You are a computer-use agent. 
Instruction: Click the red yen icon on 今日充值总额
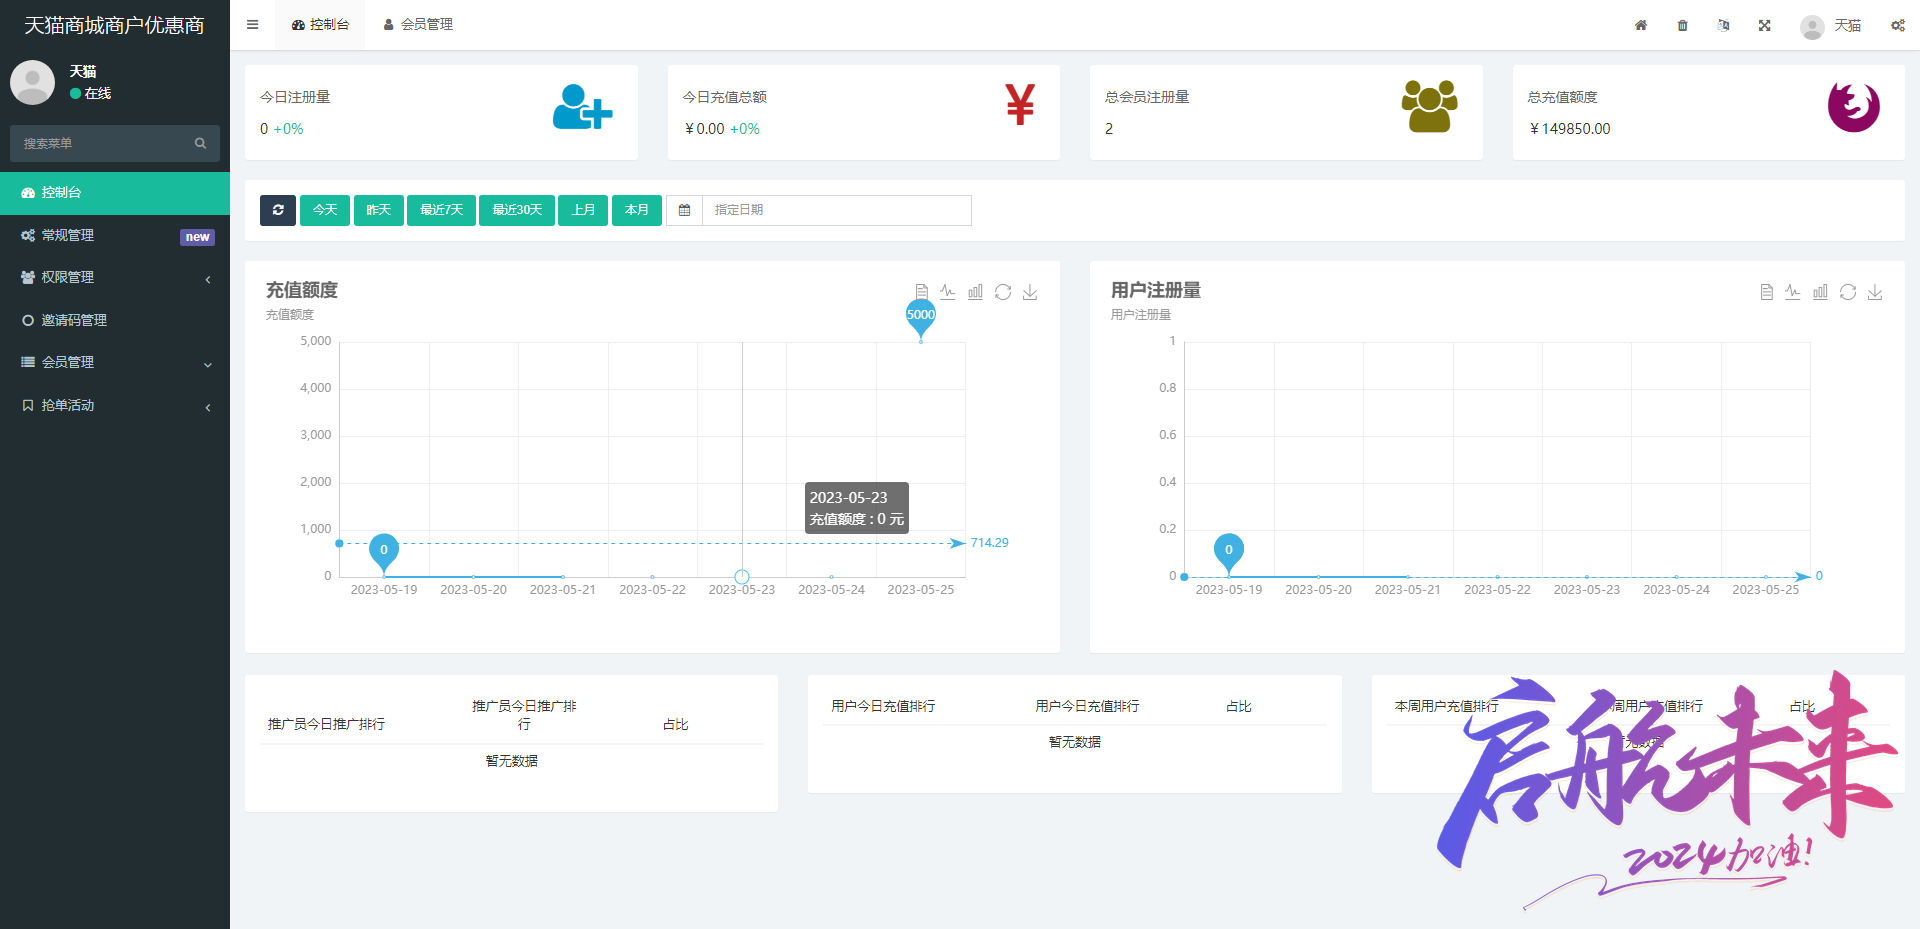(1020, 105)
